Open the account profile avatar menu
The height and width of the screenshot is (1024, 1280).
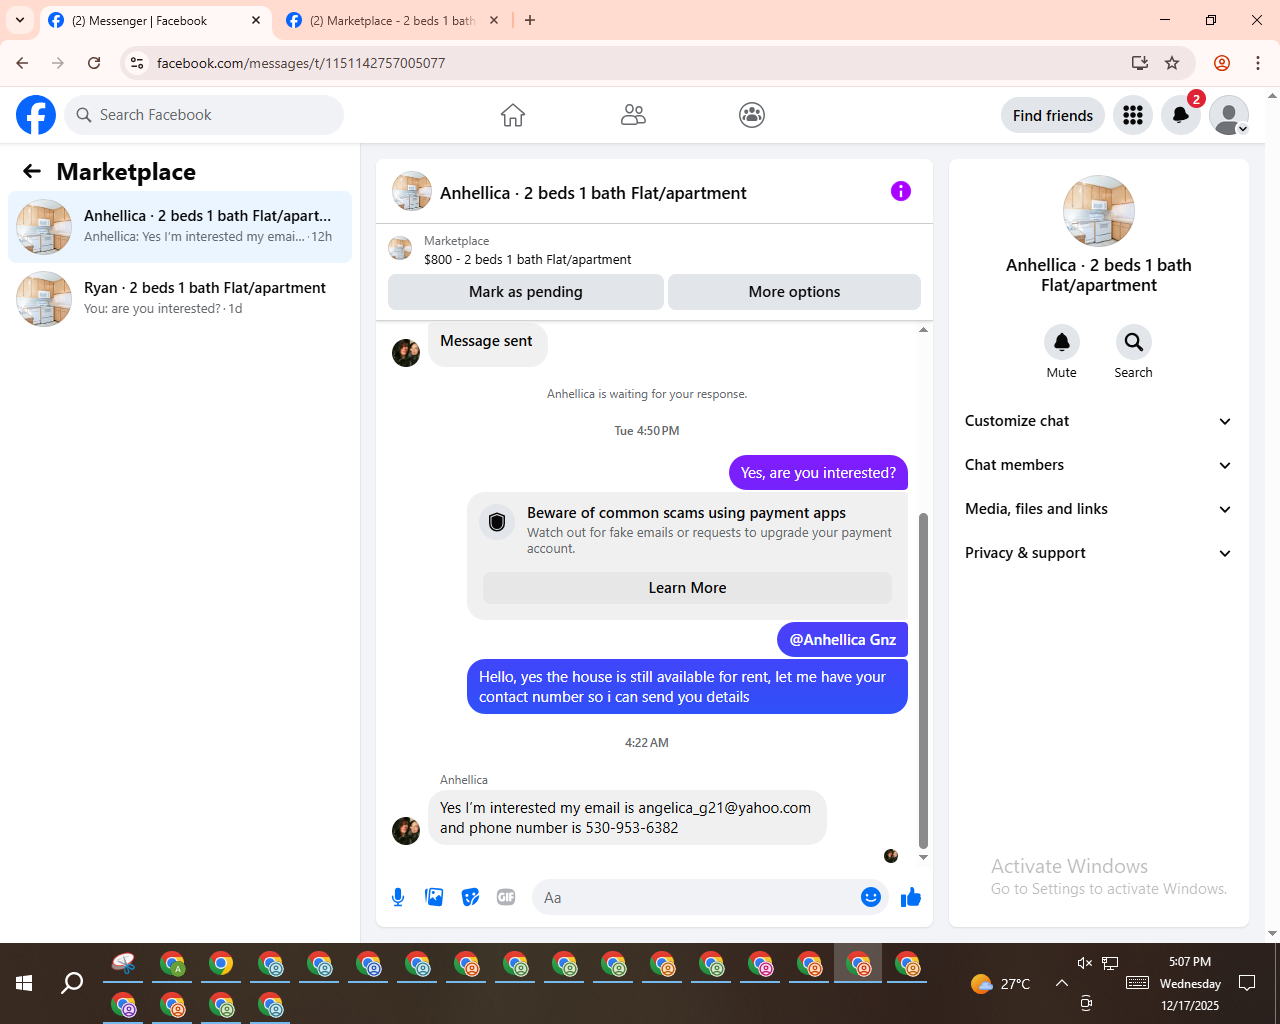(x=1229, y=115)
